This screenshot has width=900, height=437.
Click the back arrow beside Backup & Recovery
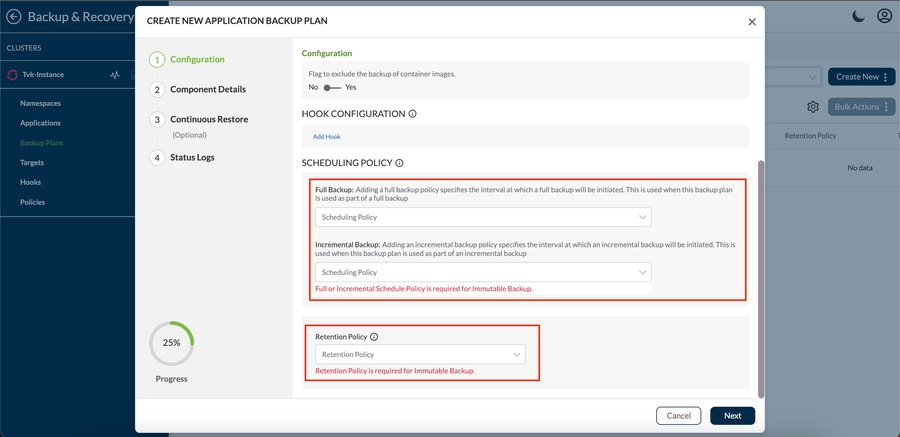pos(14,17)
